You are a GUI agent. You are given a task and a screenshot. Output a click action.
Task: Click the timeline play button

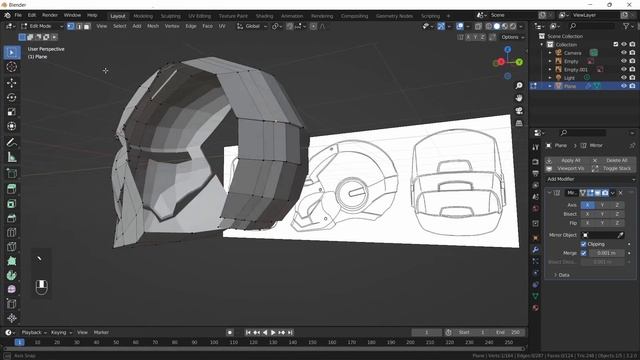[x=273, y=333]
